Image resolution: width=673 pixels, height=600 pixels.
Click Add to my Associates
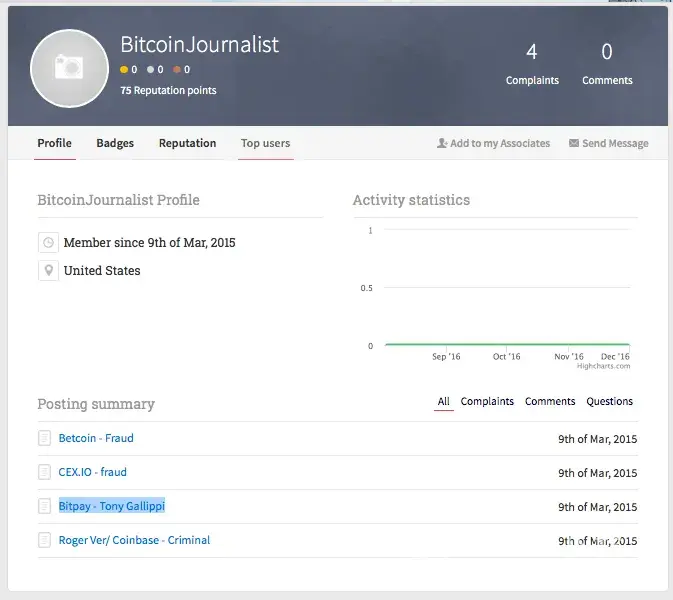pyautogui.click(x=494, y=144)
